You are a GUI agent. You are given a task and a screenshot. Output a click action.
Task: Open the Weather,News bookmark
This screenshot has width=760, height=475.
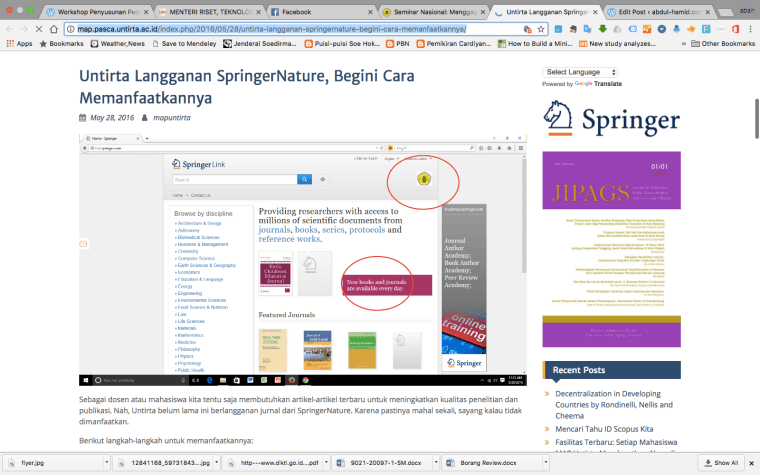(117, 44)
